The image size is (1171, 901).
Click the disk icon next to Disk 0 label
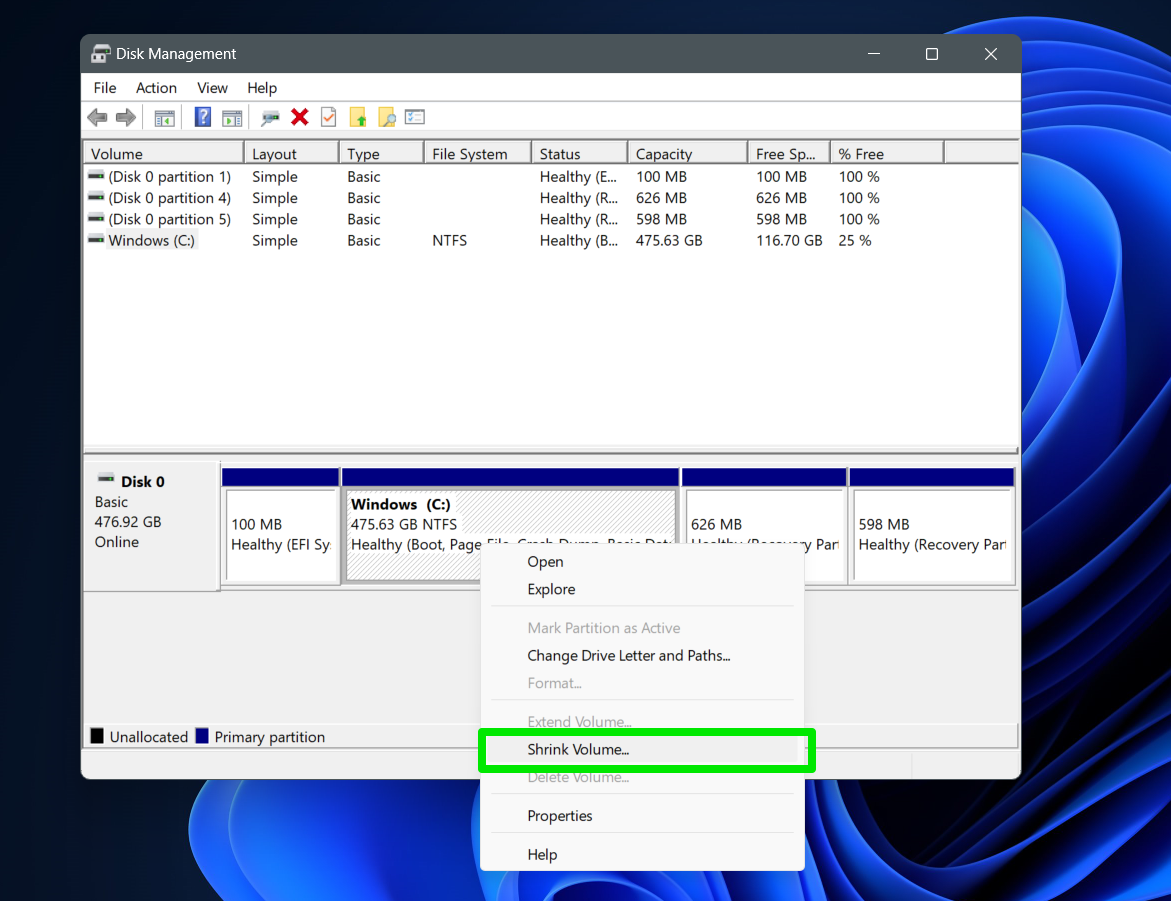106,479
